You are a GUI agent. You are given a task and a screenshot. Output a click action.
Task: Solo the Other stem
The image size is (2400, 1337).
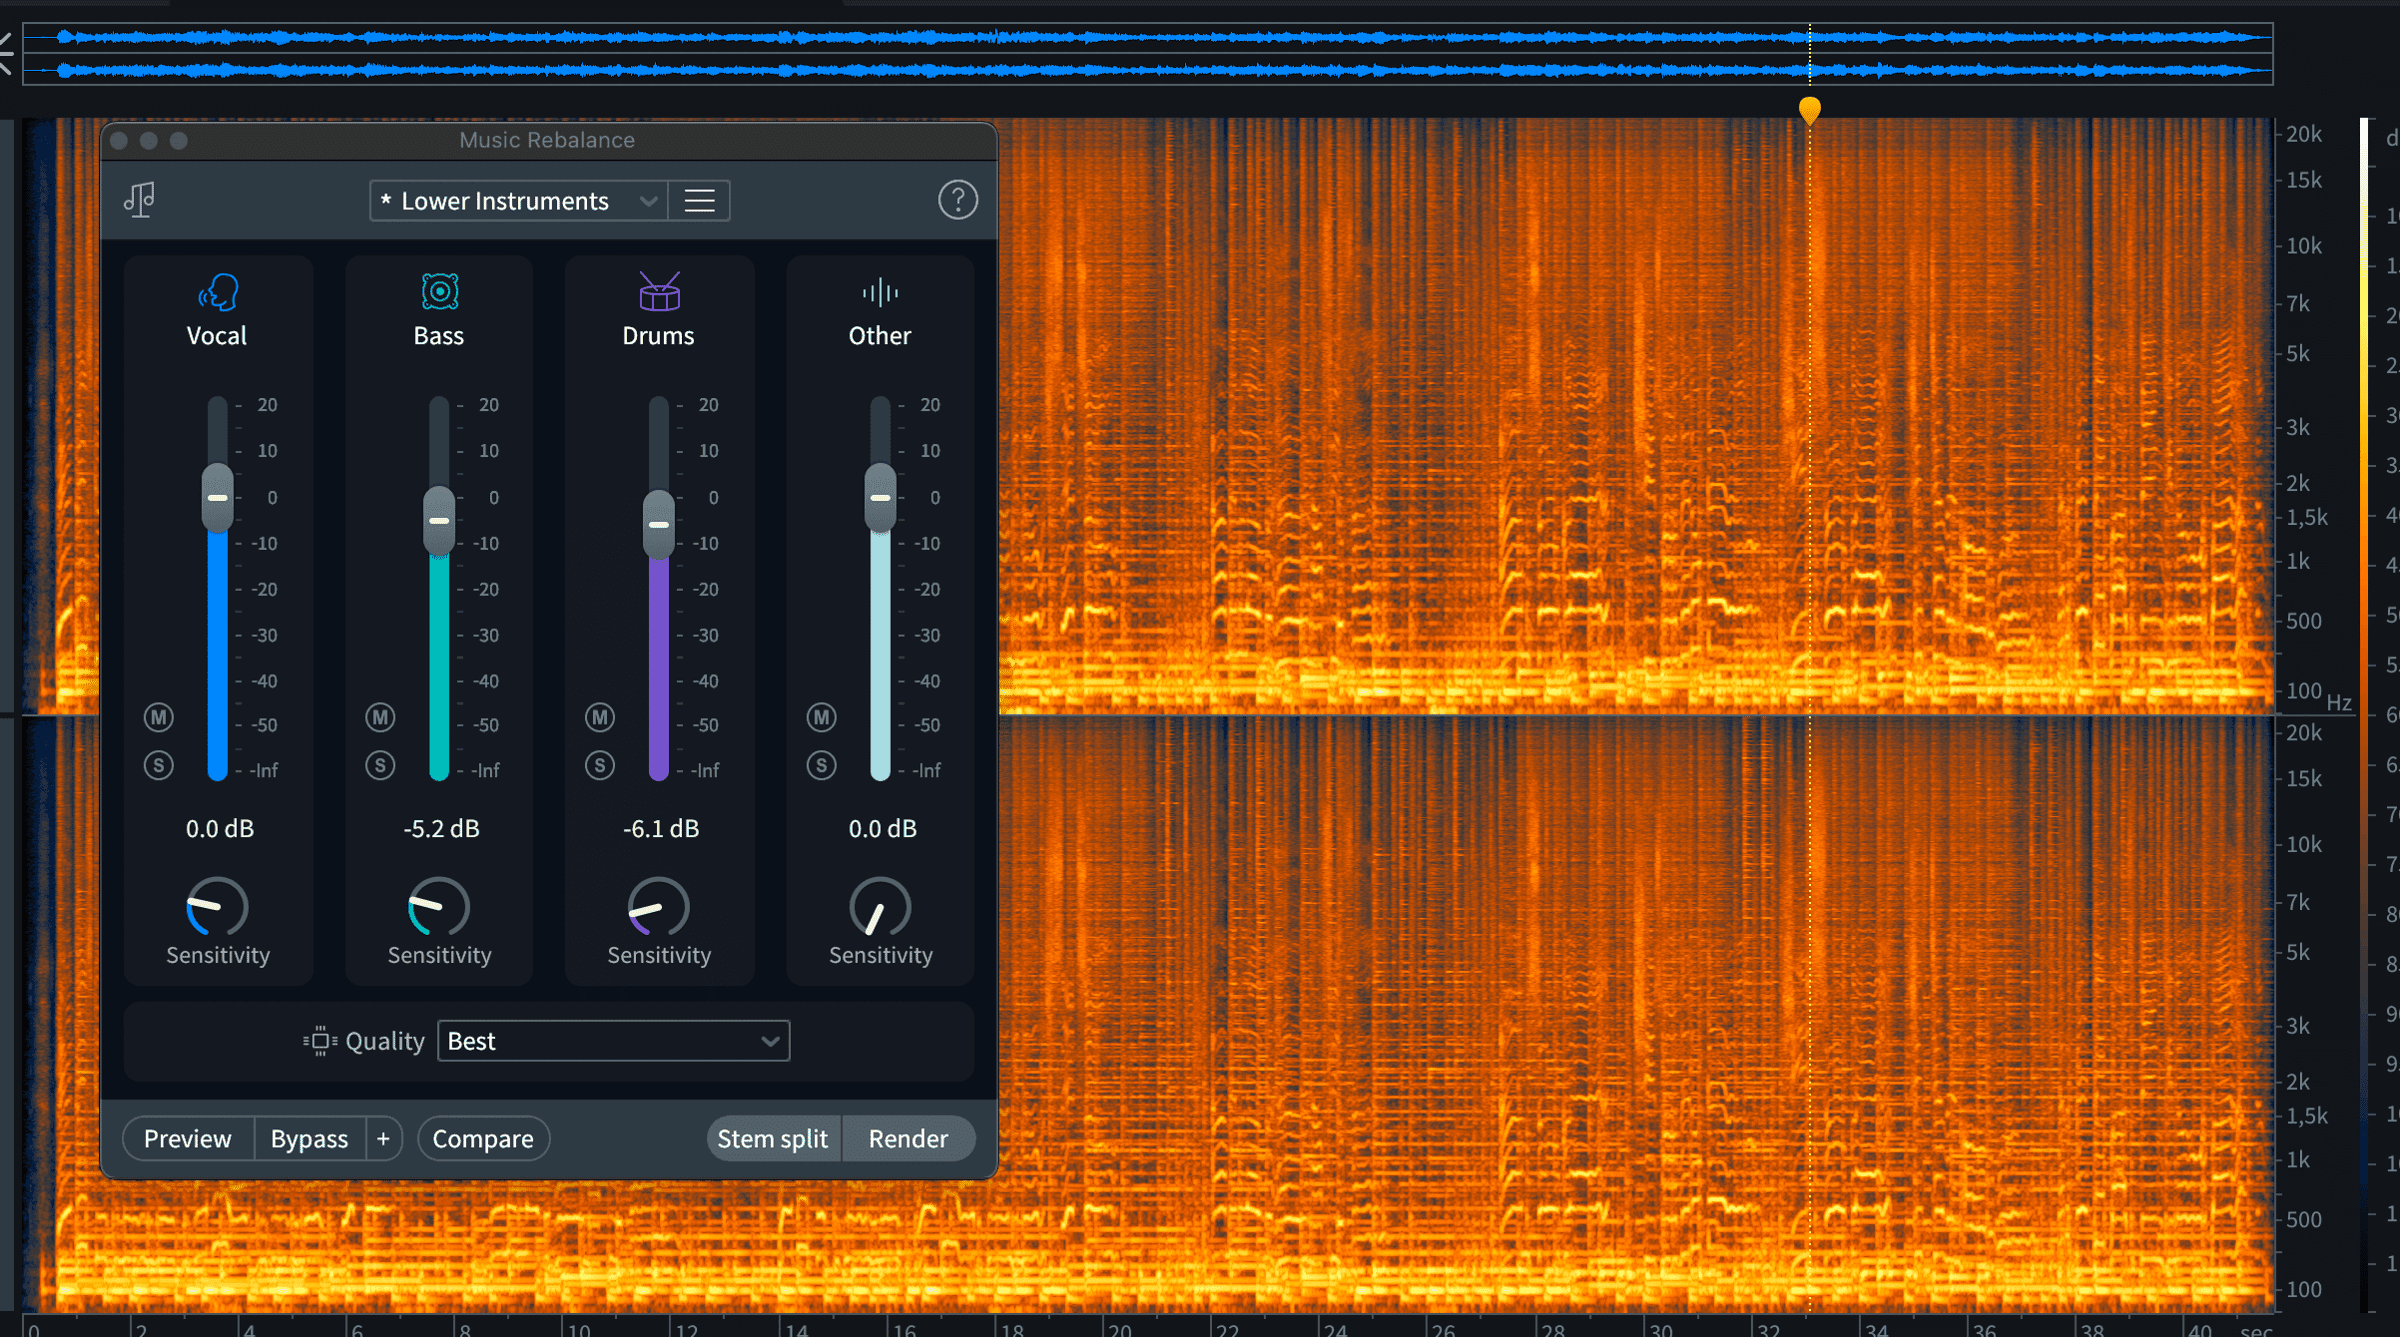click(822, 765)
